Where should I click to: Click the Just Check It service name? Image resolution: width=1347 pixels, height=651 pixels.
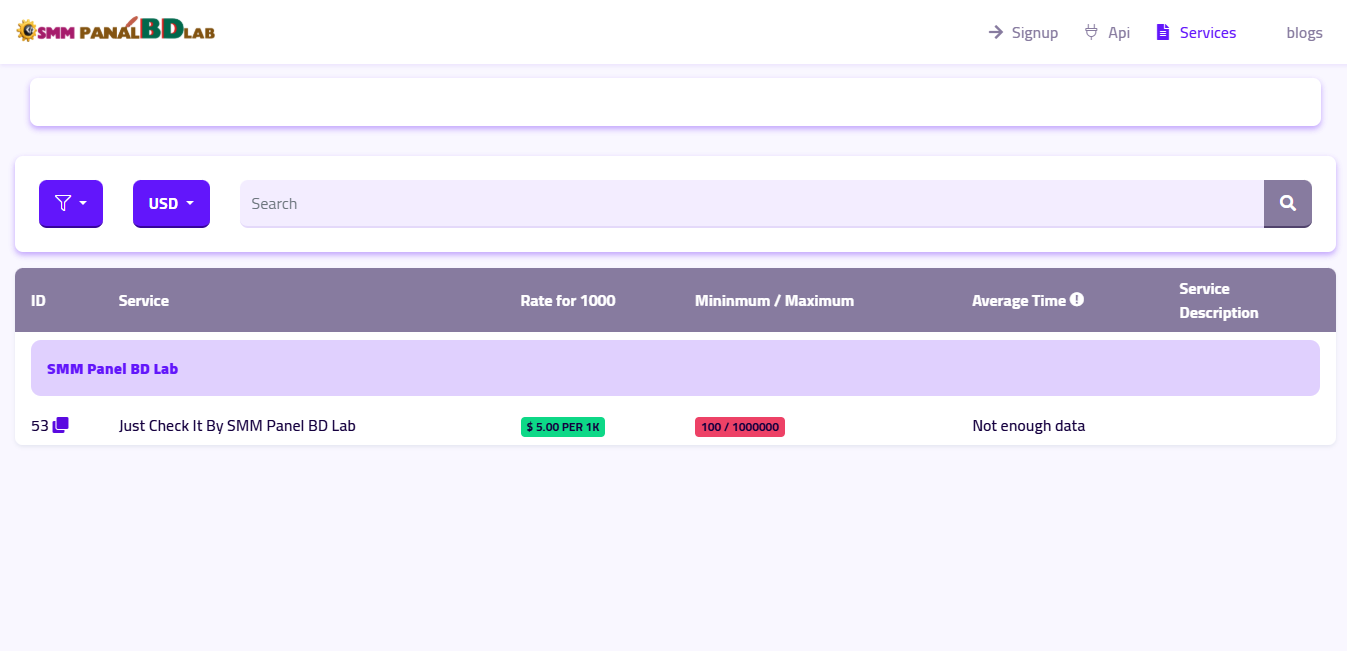(237, 426)
